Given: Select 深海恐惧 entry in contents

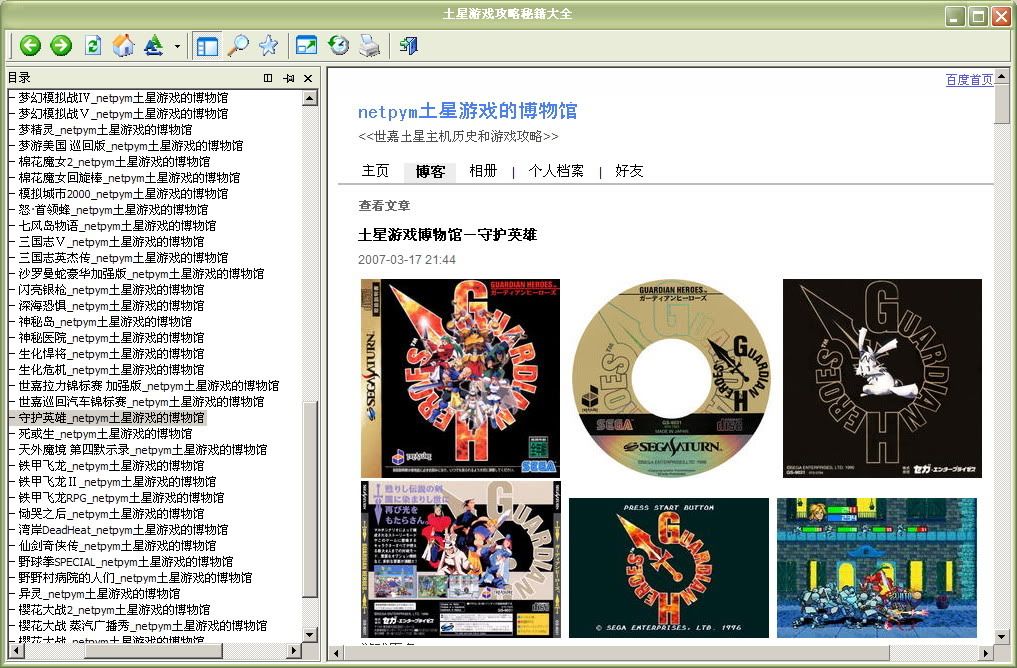Looking at the screenshot, I should pyautogui.click(x=111, y=305).
